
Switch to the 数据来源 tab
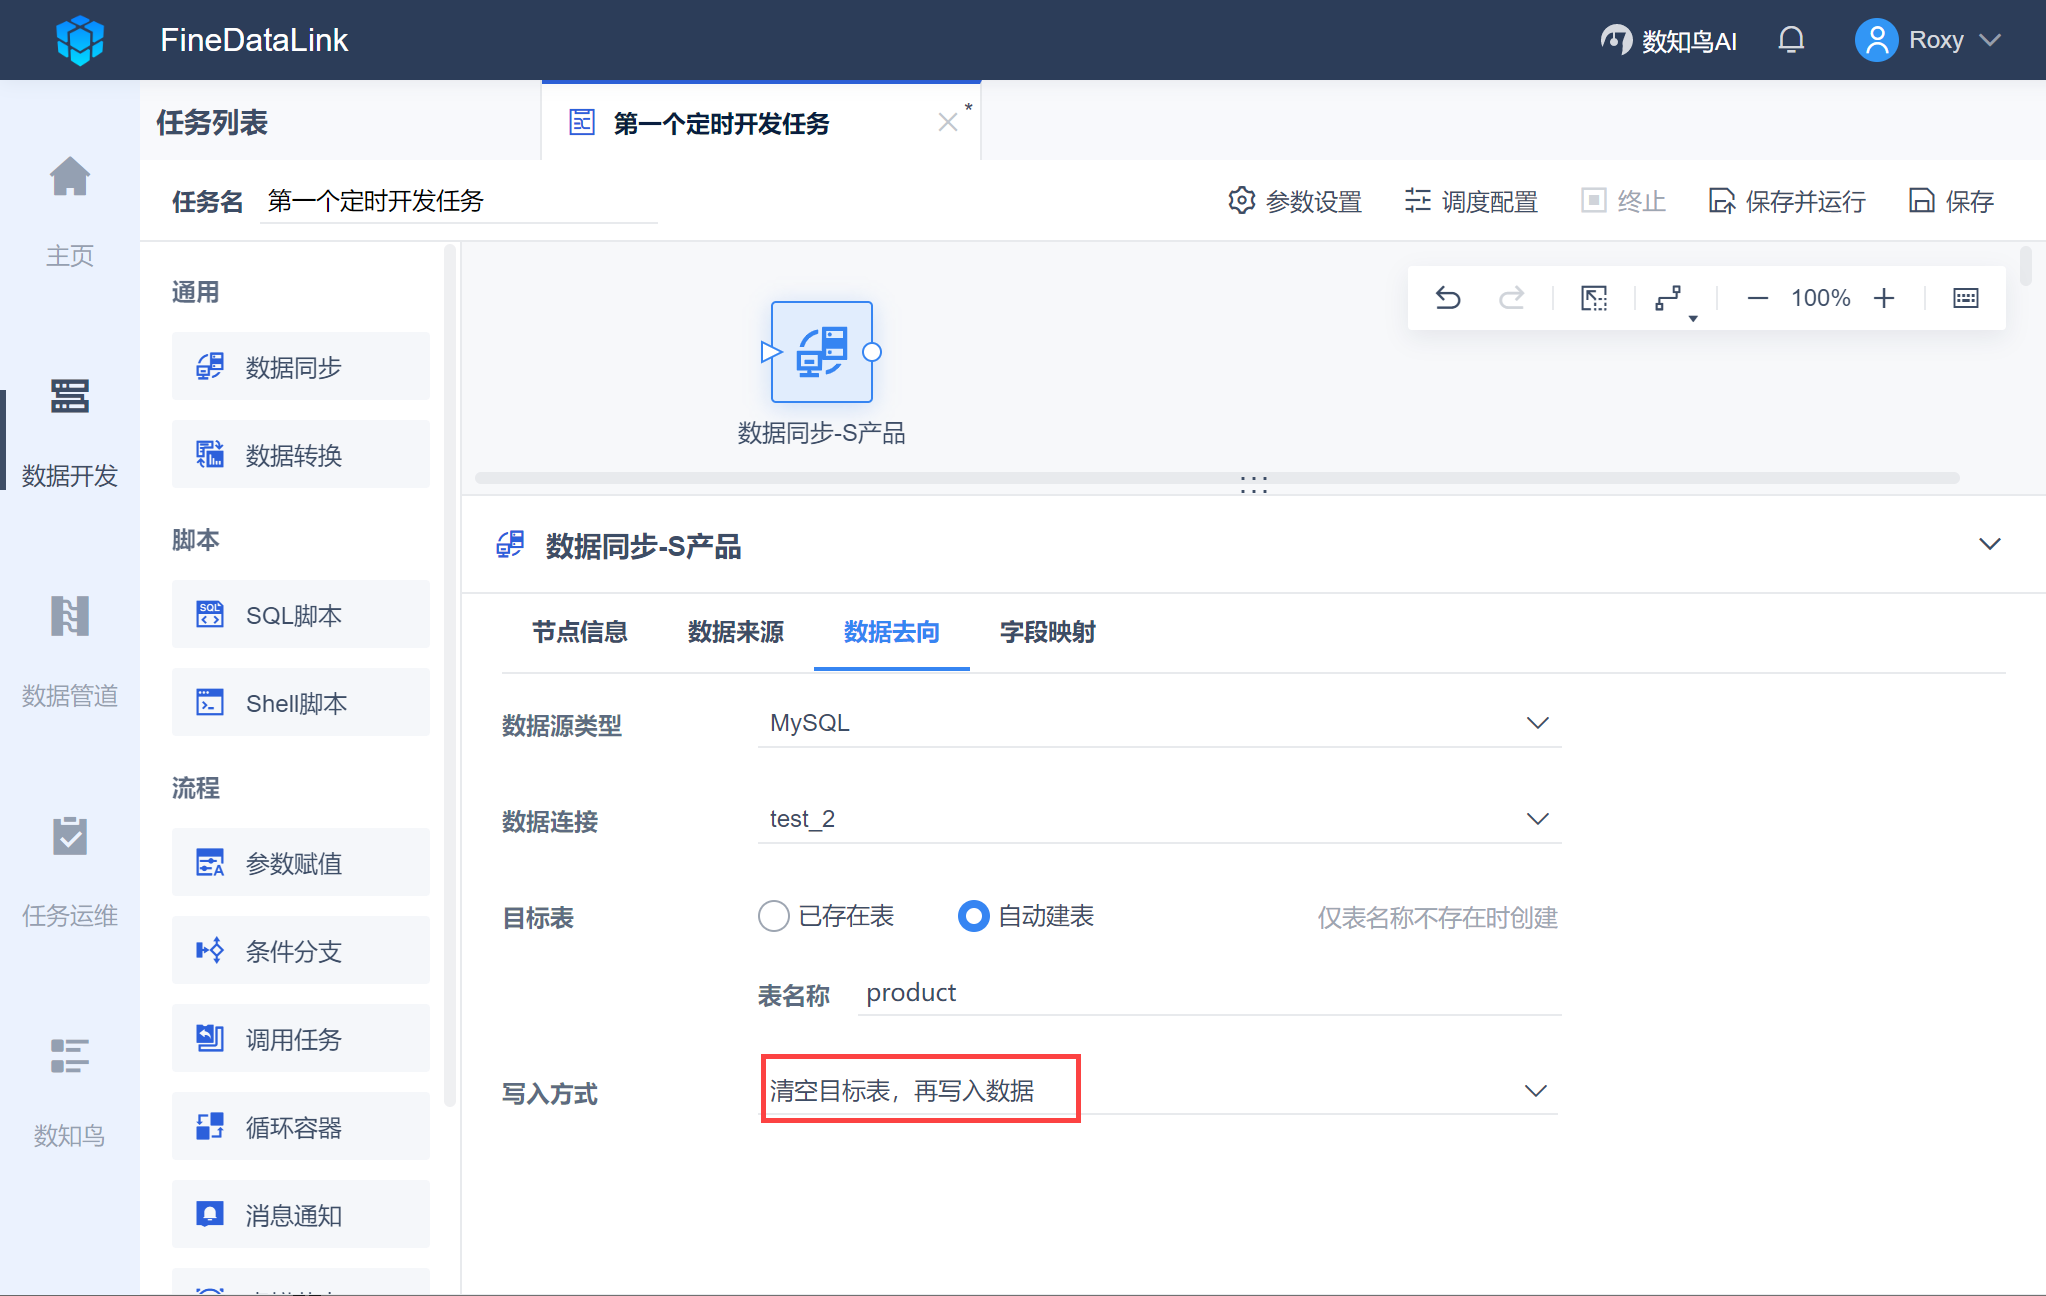(735, 632)
